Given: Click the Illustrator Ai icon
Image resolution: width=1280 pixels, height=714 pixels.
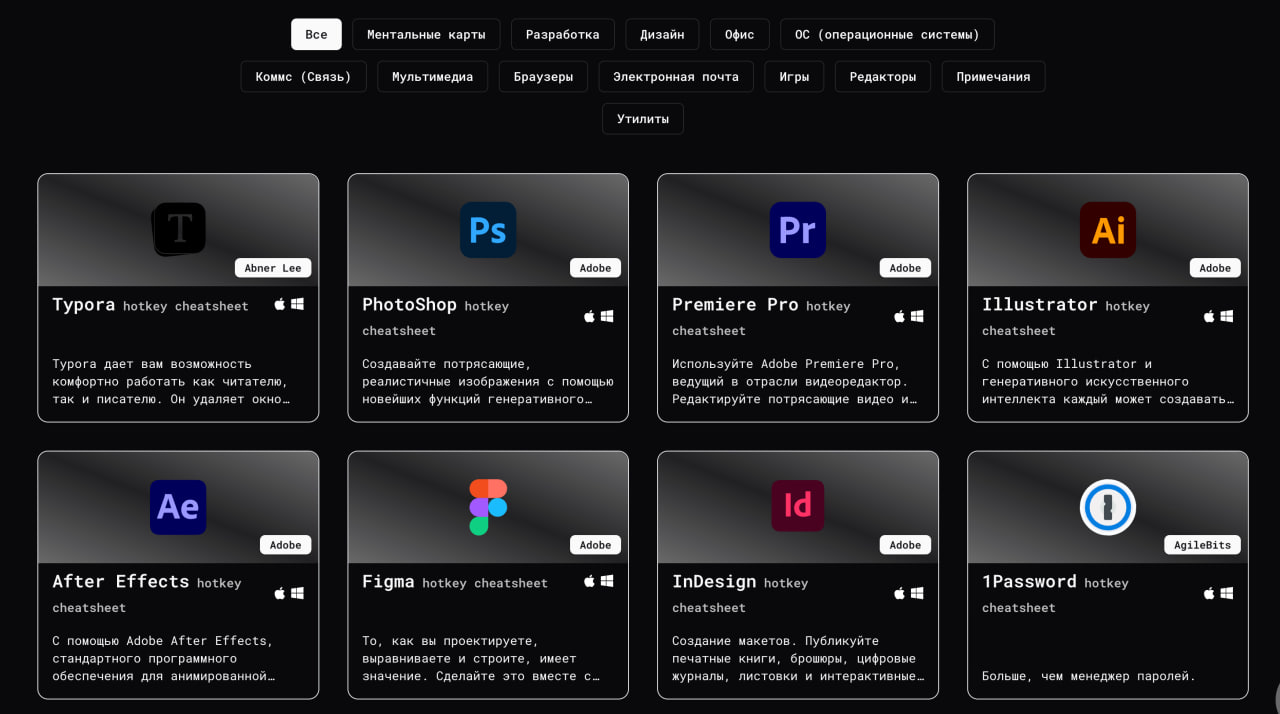Looking at the screenshot, I should pos(1107,230).
